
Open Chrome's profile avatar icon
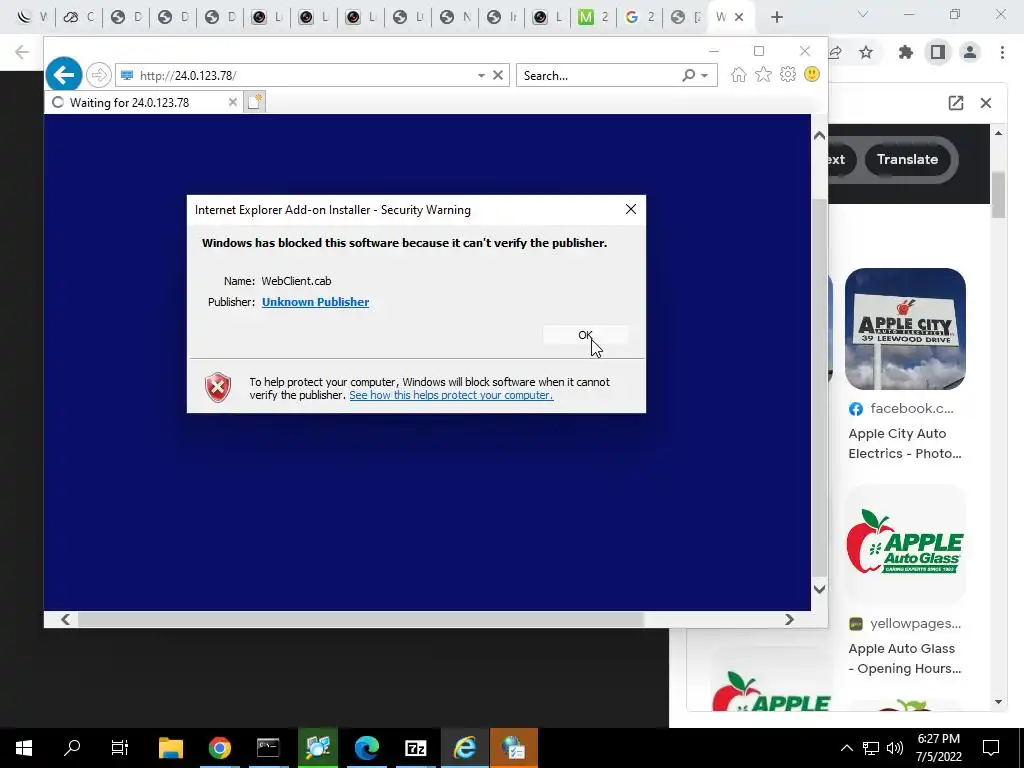click(x=970, y=52)
